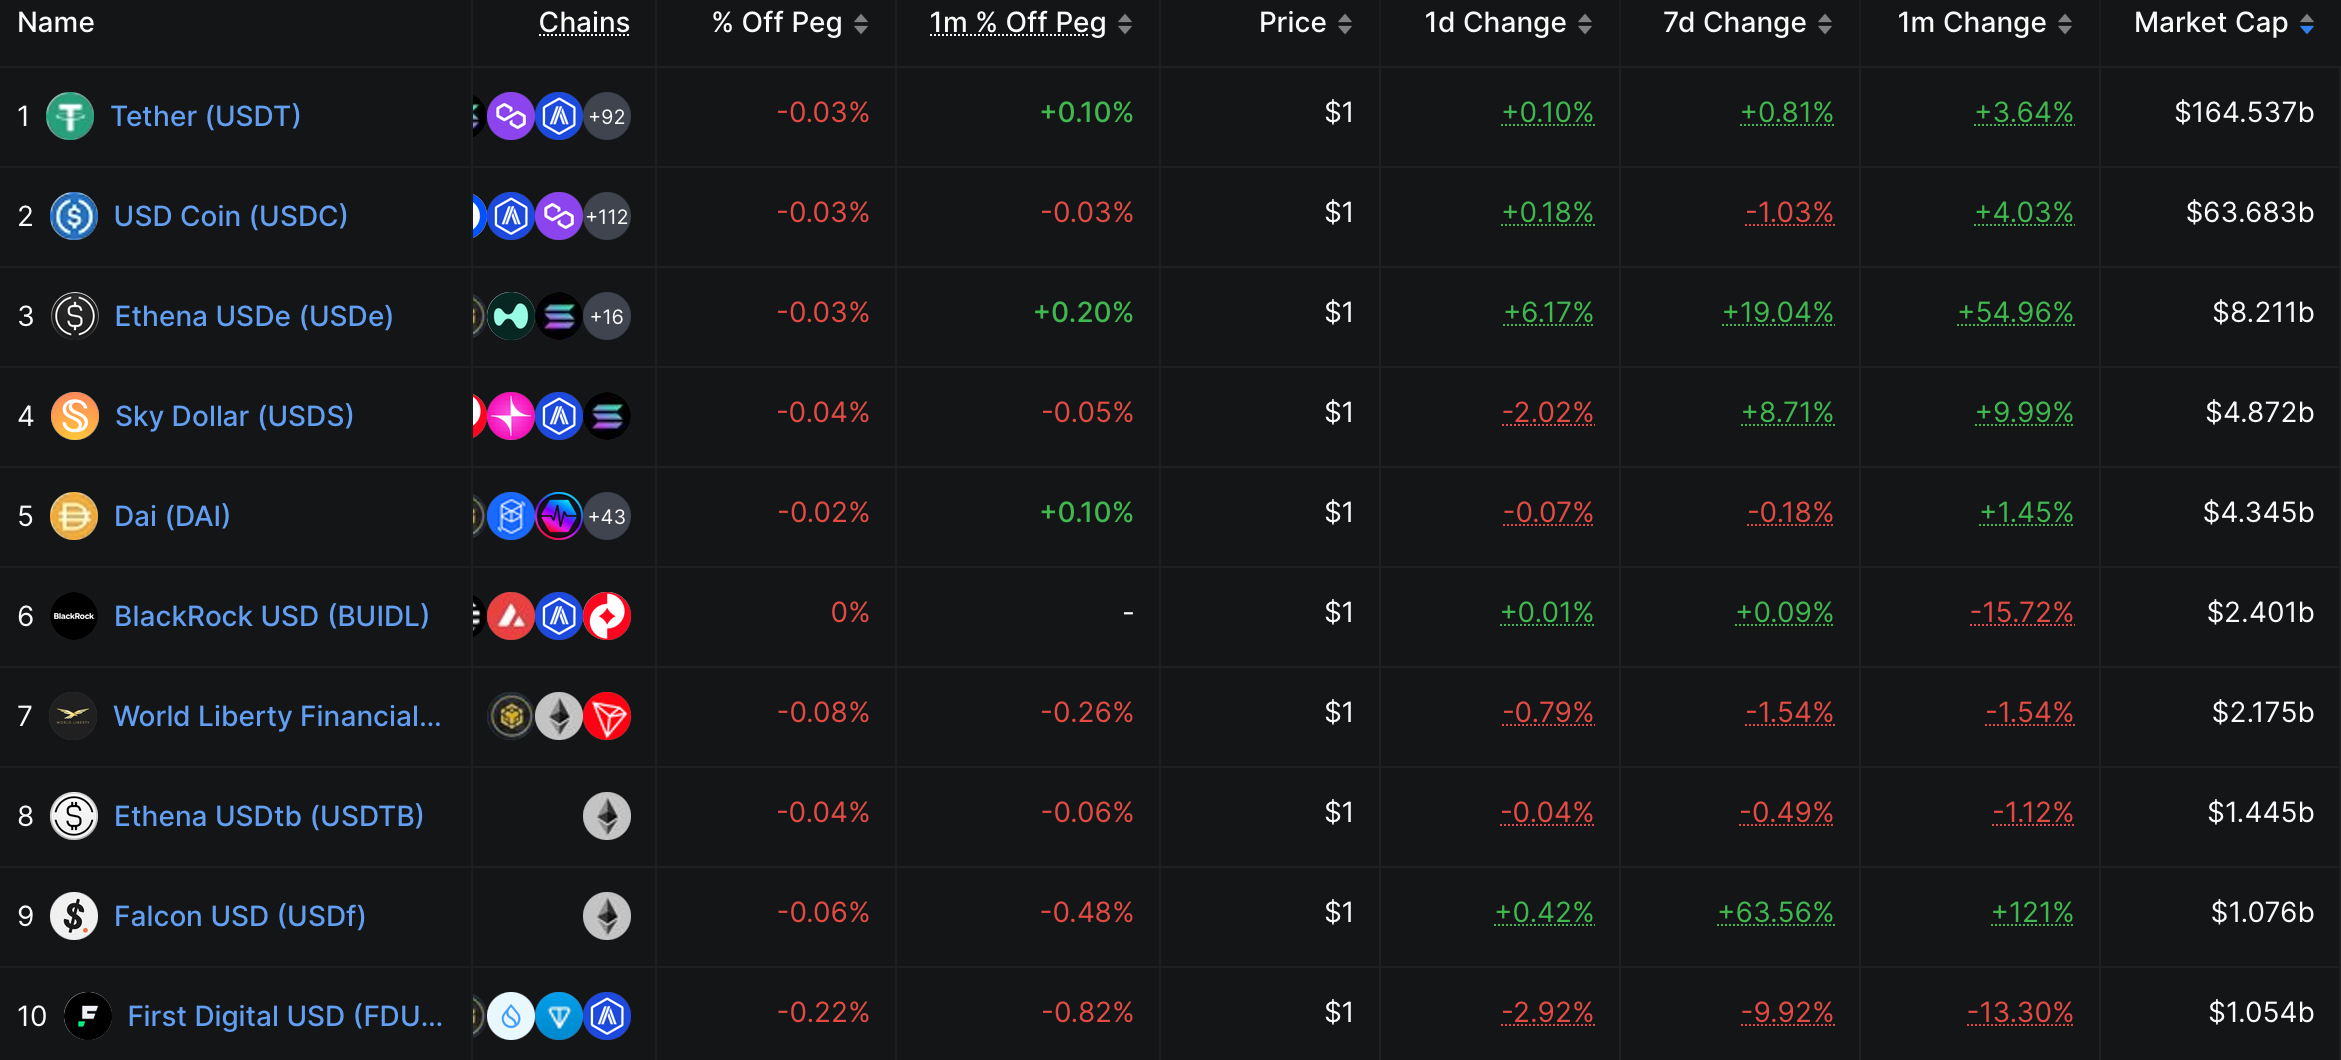The height and width of the screenshot is (1060, 2341).
Task: Expand the +43 chains badge for Dai
Action: coord(607,516)
